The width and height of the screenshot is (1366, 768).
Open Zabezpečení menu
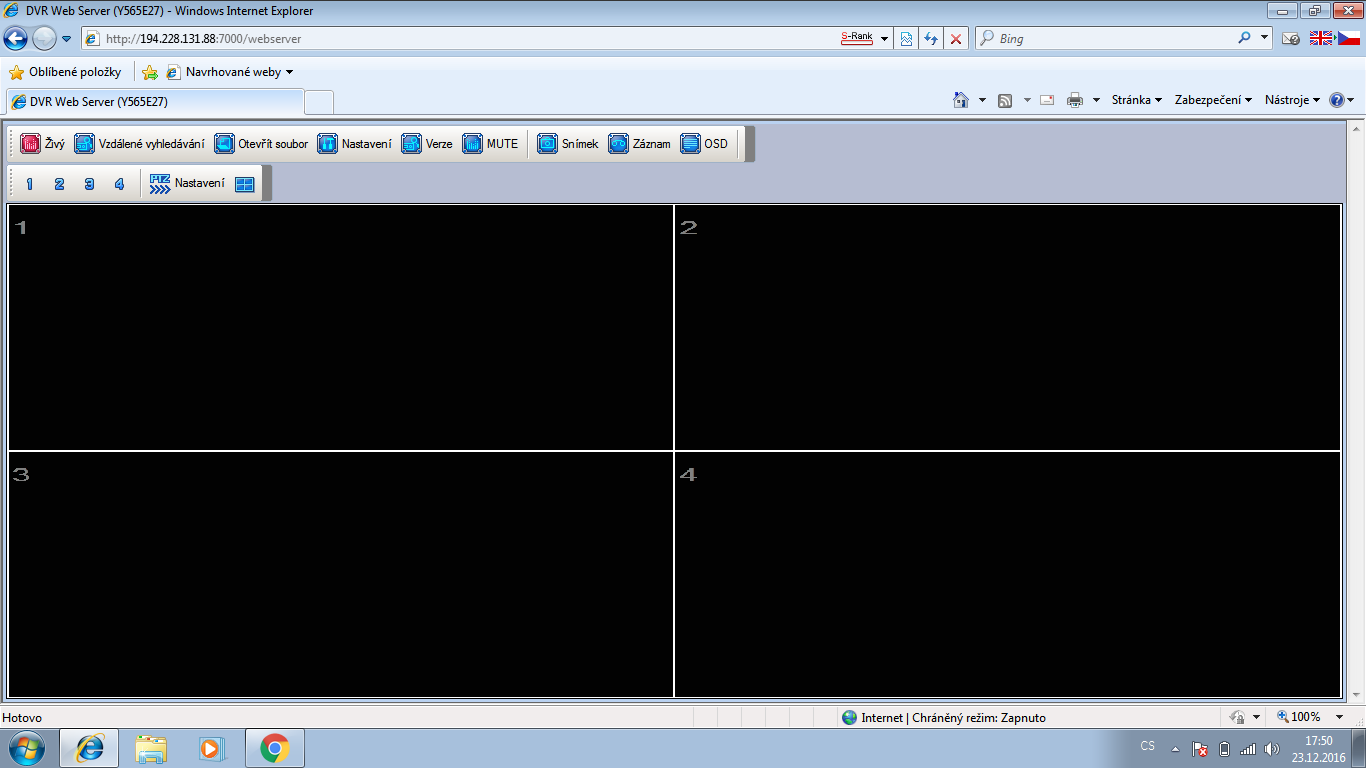point(1214,100)
